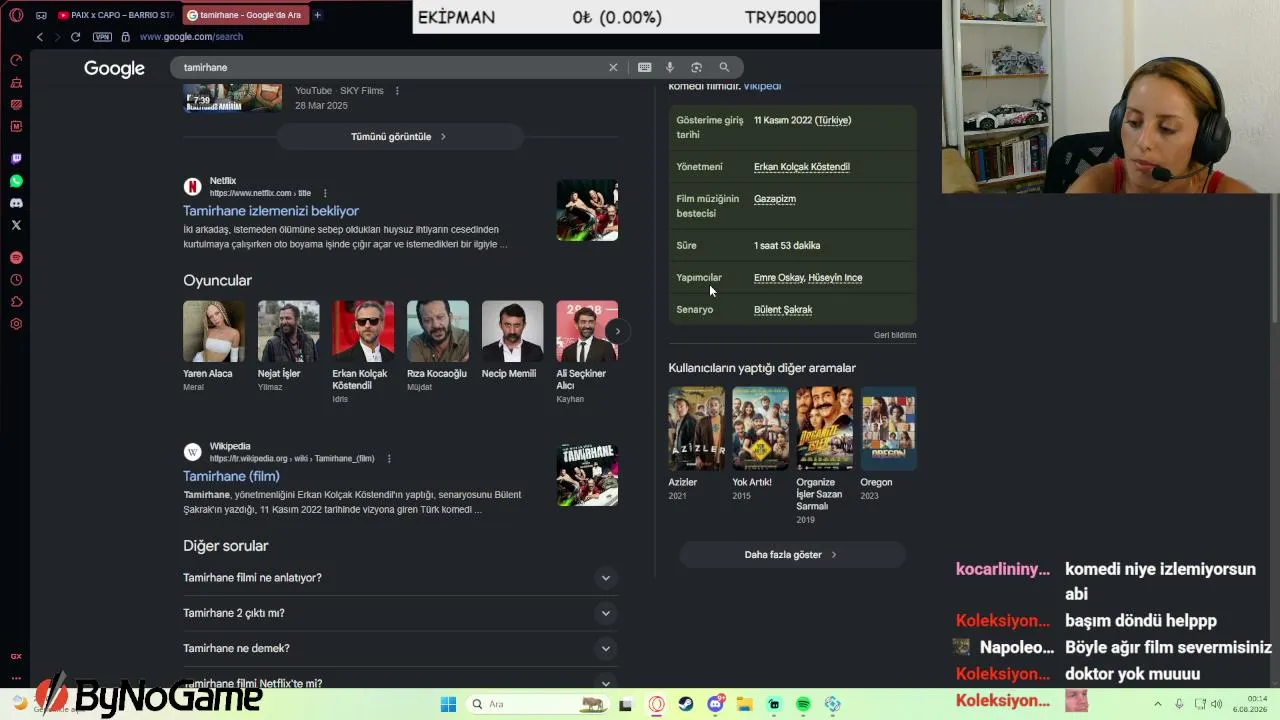Open Azizler 2021 related search poster
The width and height of the screenshot is (1280, 720).
click(696, 428)
